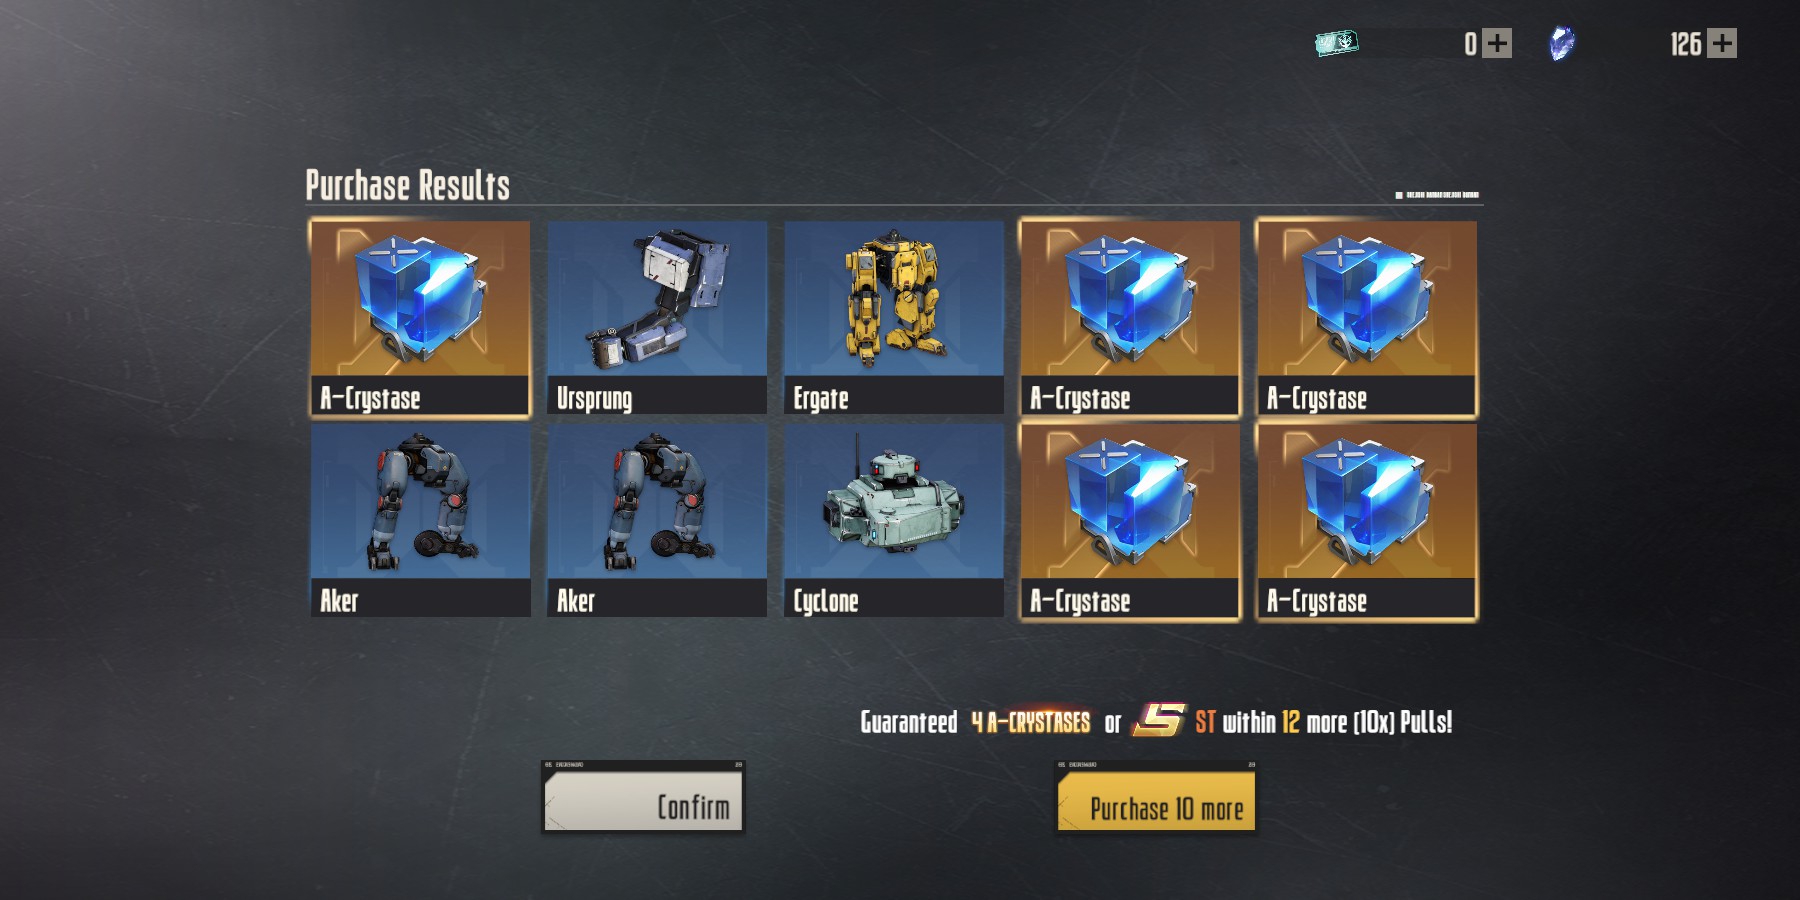Select top row fourth A-Crystase card
Image resolution: width=1800 pixels, height=900 pixels.
pyautogui.click(x=1130, y=317)
